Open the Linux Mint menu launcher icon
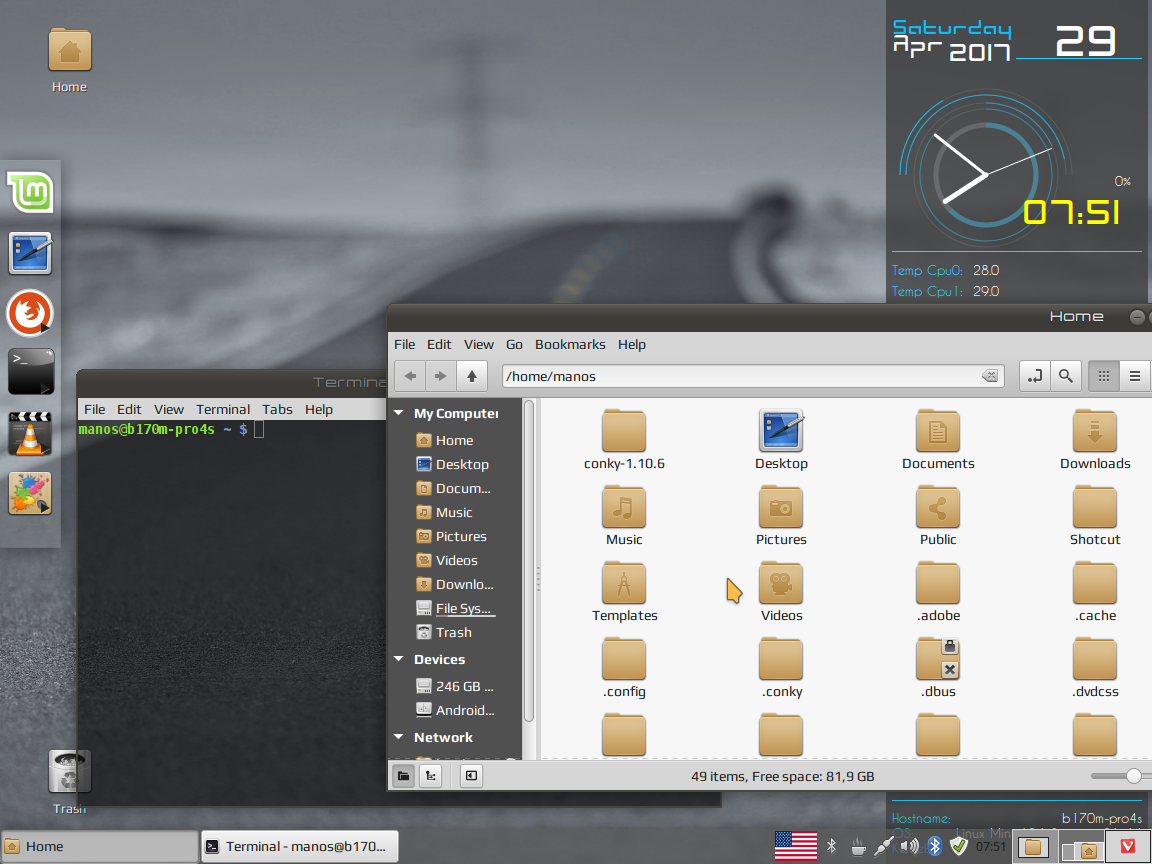This screenshot has height=864, width=1152. (30, 192)
